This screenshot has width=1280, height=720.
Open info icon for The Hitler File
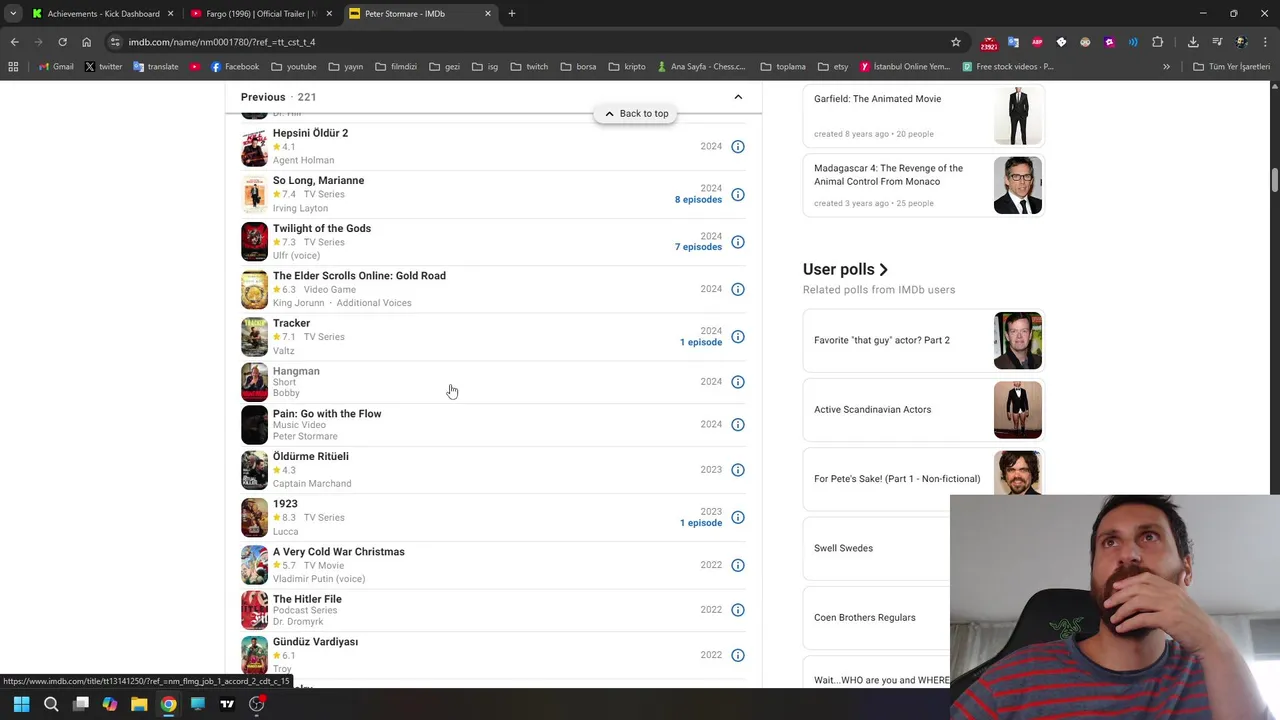[738, 610]
